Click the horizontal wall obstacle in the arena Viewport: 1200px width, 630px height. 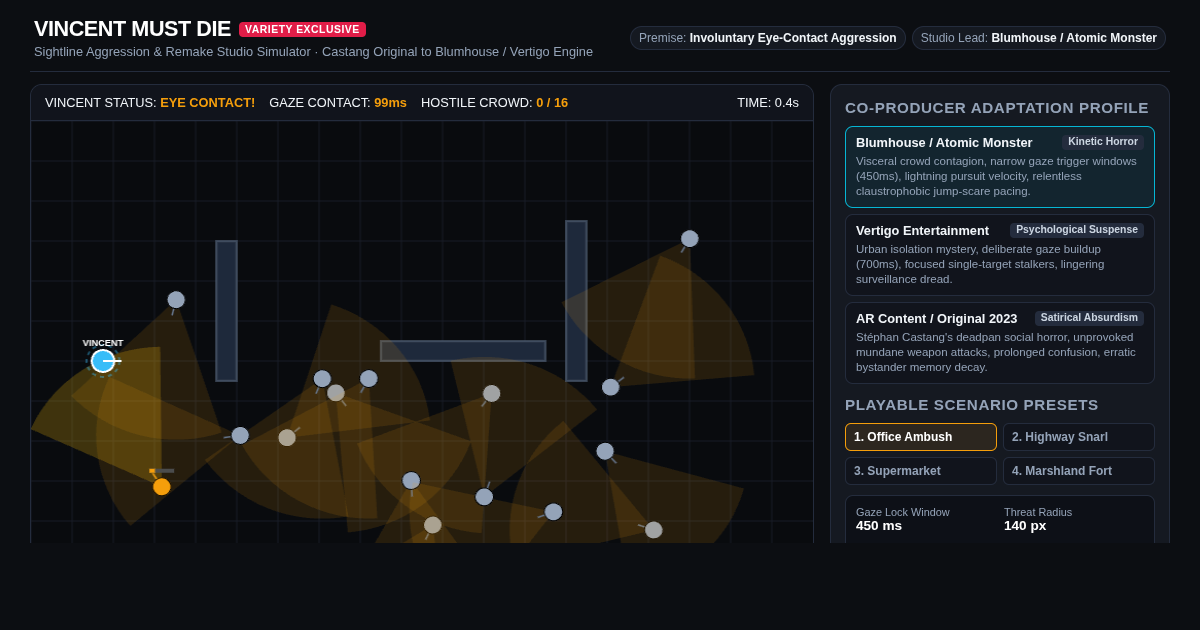pos(463,351)
